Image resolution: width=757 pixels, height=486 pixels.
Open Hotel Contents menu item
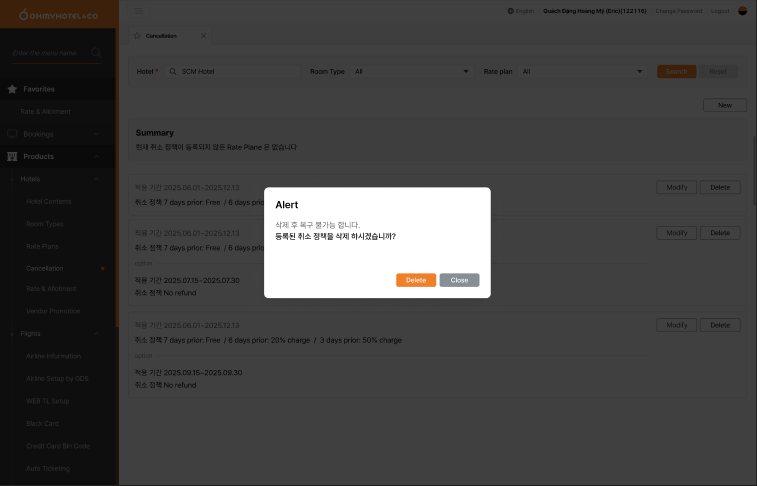click(49, 201)
